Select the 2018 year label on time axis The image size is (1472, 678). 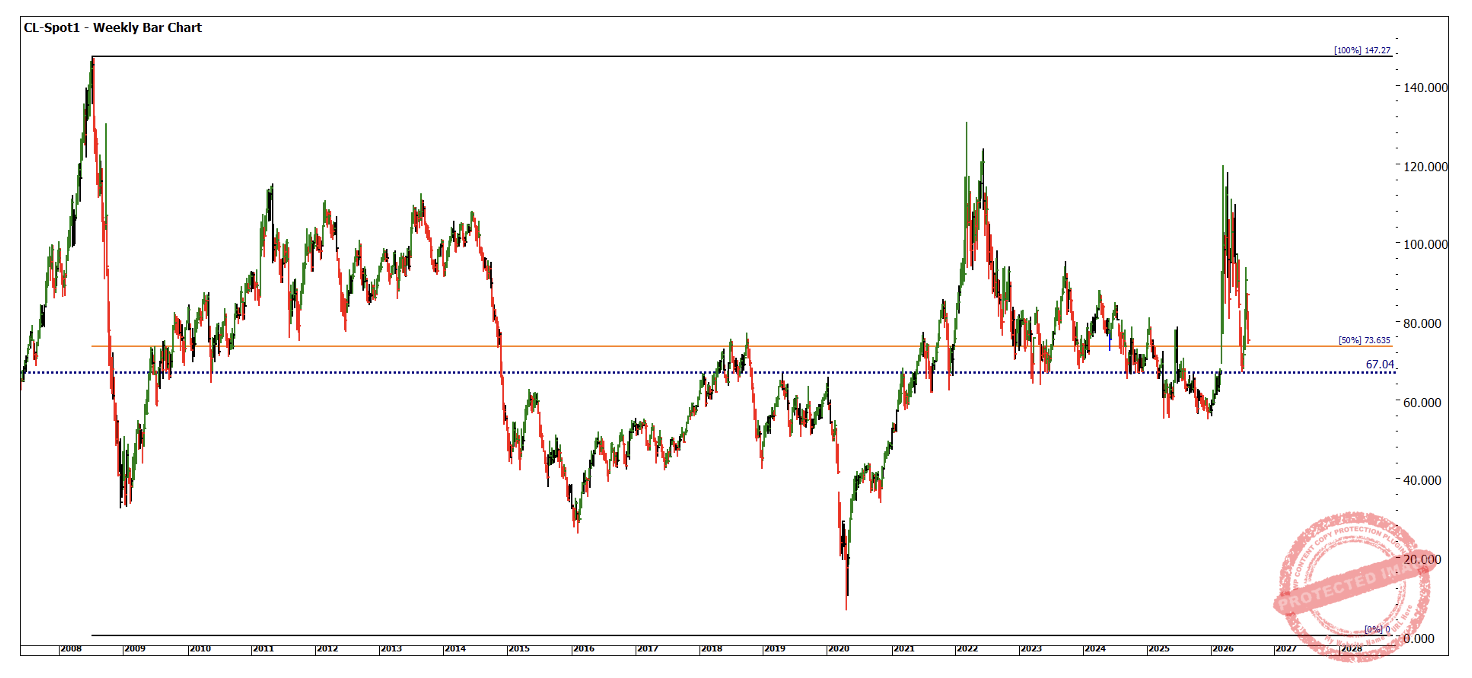711,649
